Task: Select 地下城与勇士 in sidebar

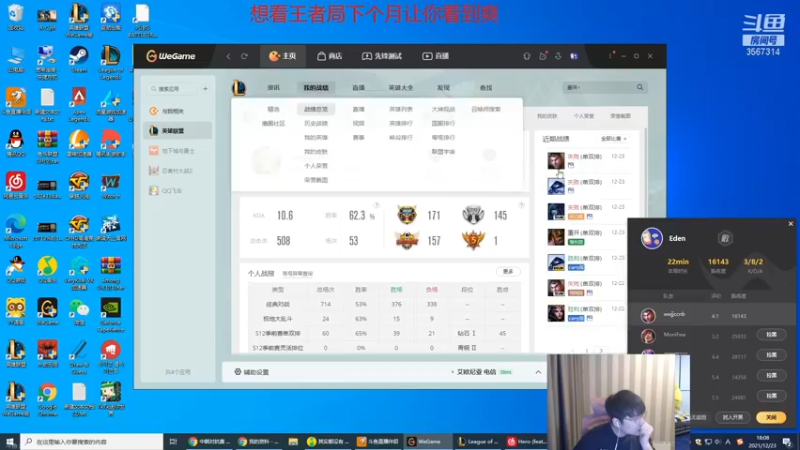Action: pos(177,151)
